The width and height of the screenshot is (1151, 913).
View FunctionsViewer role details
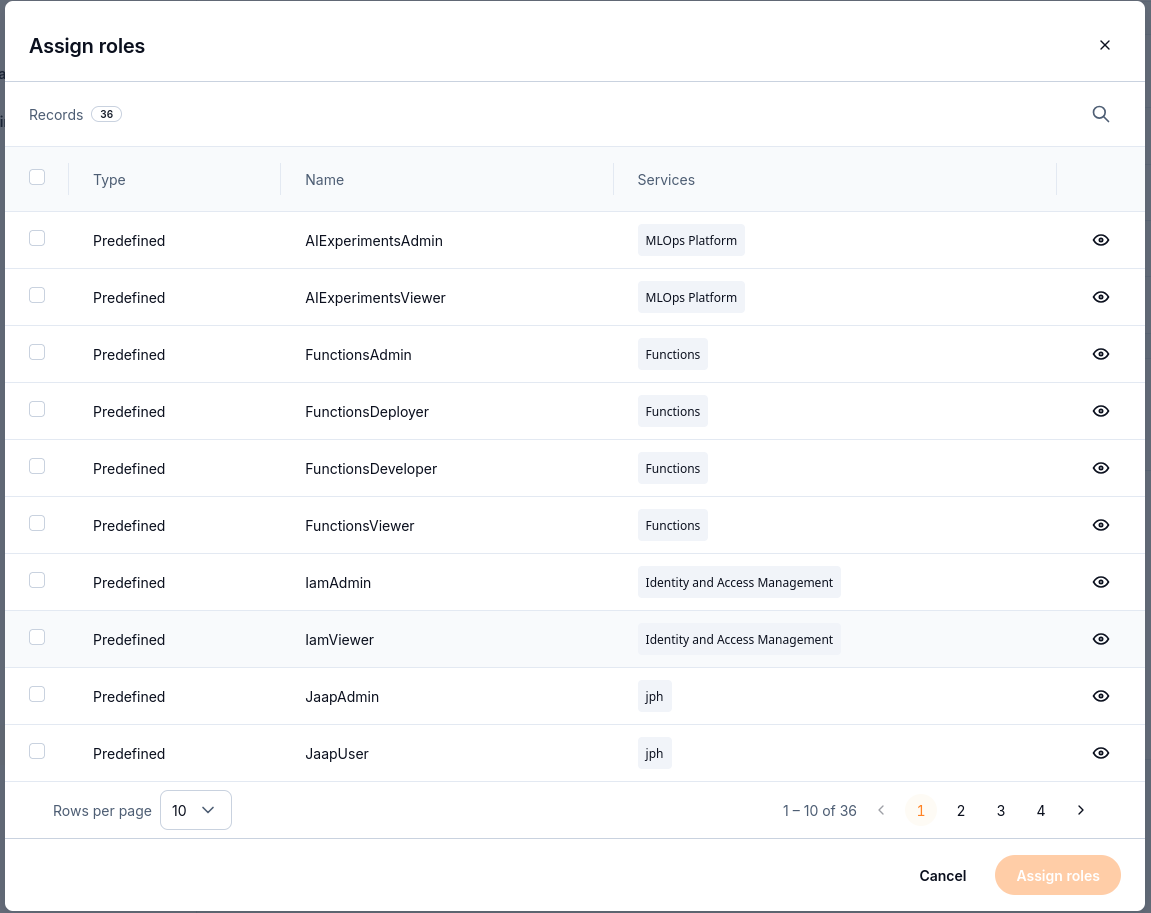click(x=1100, y=525)
